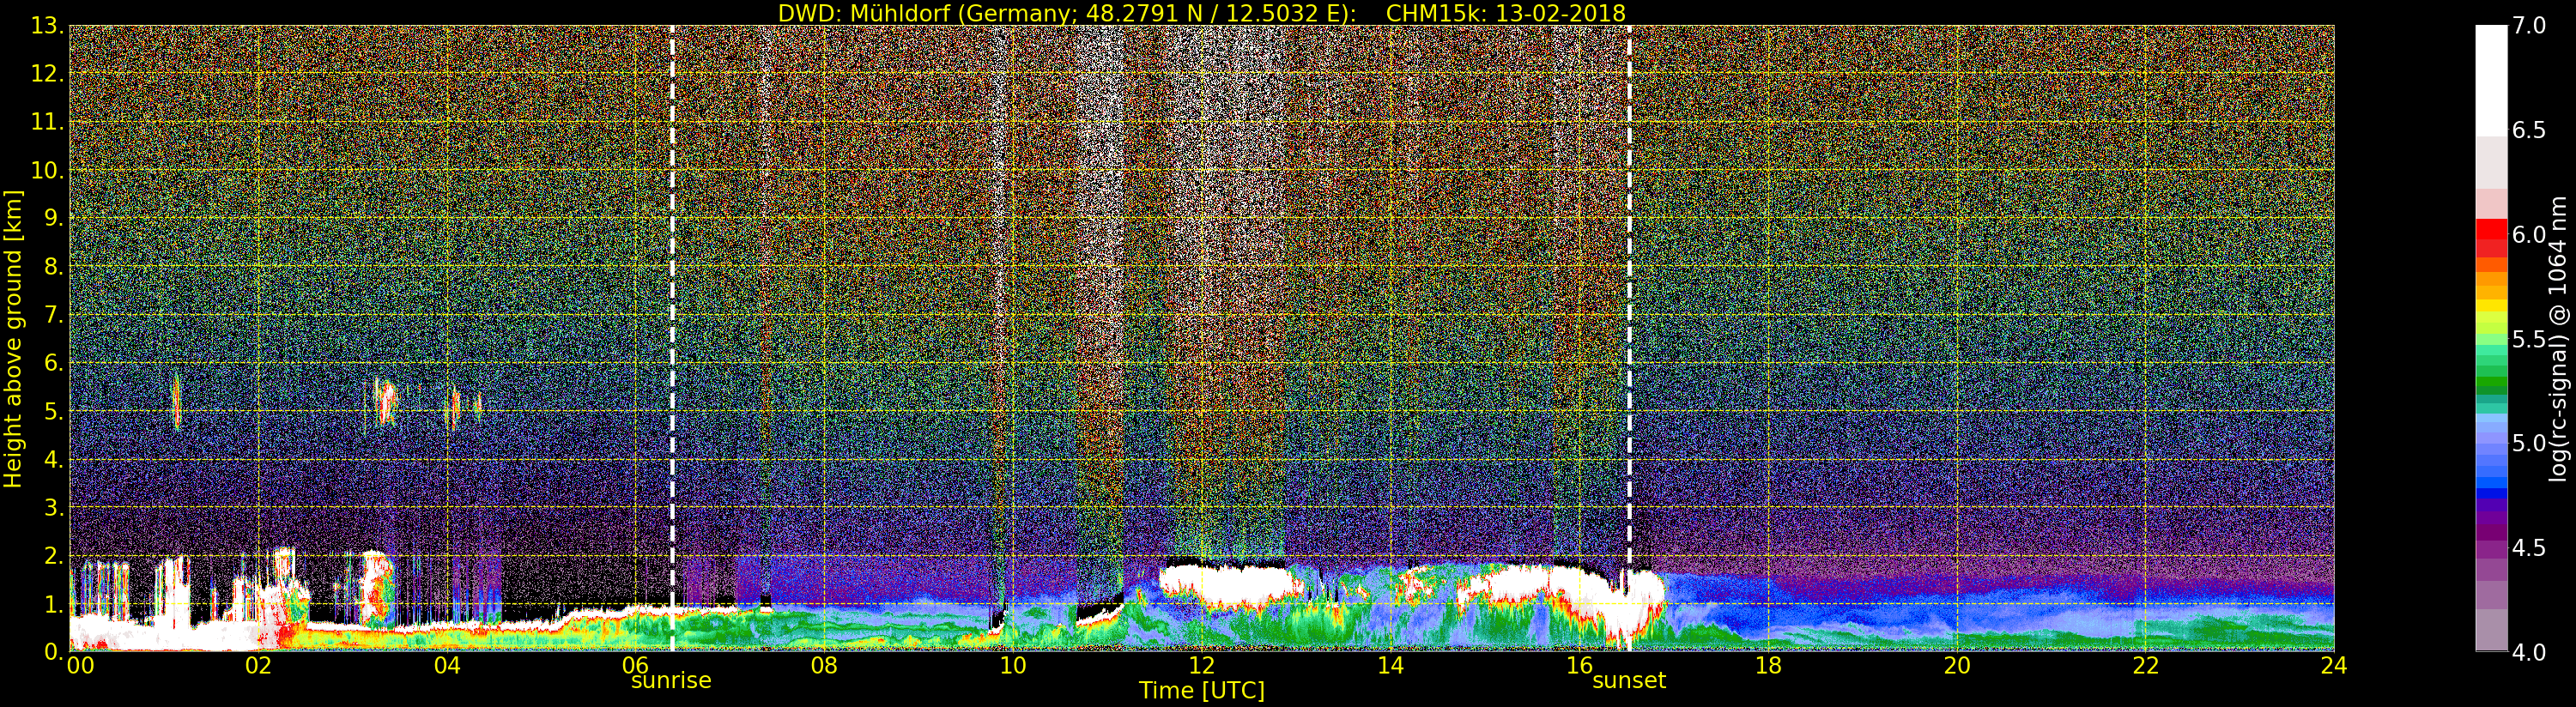
Task: Click the 'Time [UTC]' axis label
Action: tap(1201, 691)
